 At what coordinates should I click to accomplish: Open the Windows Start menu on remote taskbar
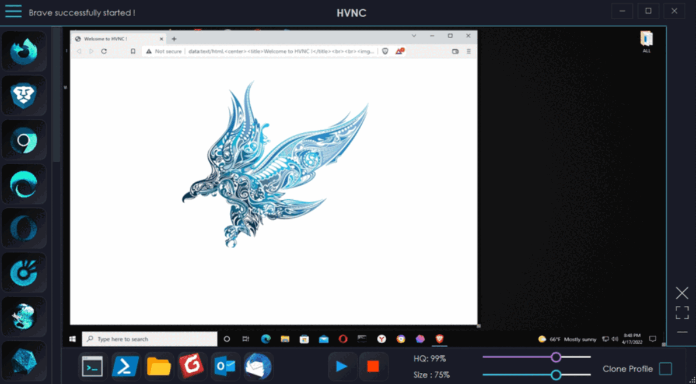point(72,339)
